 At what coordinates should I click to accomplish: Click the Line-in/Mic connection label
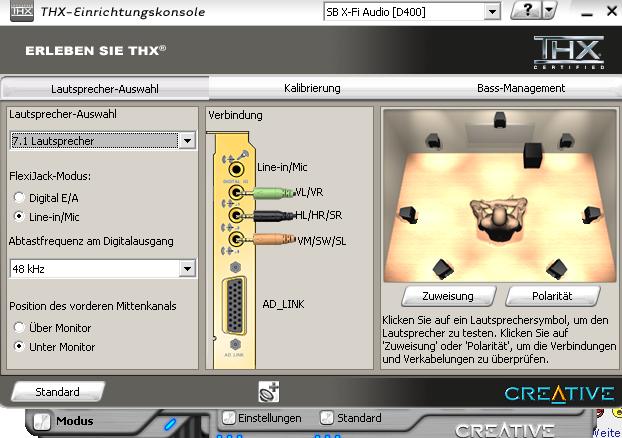[x=282, y=167]
